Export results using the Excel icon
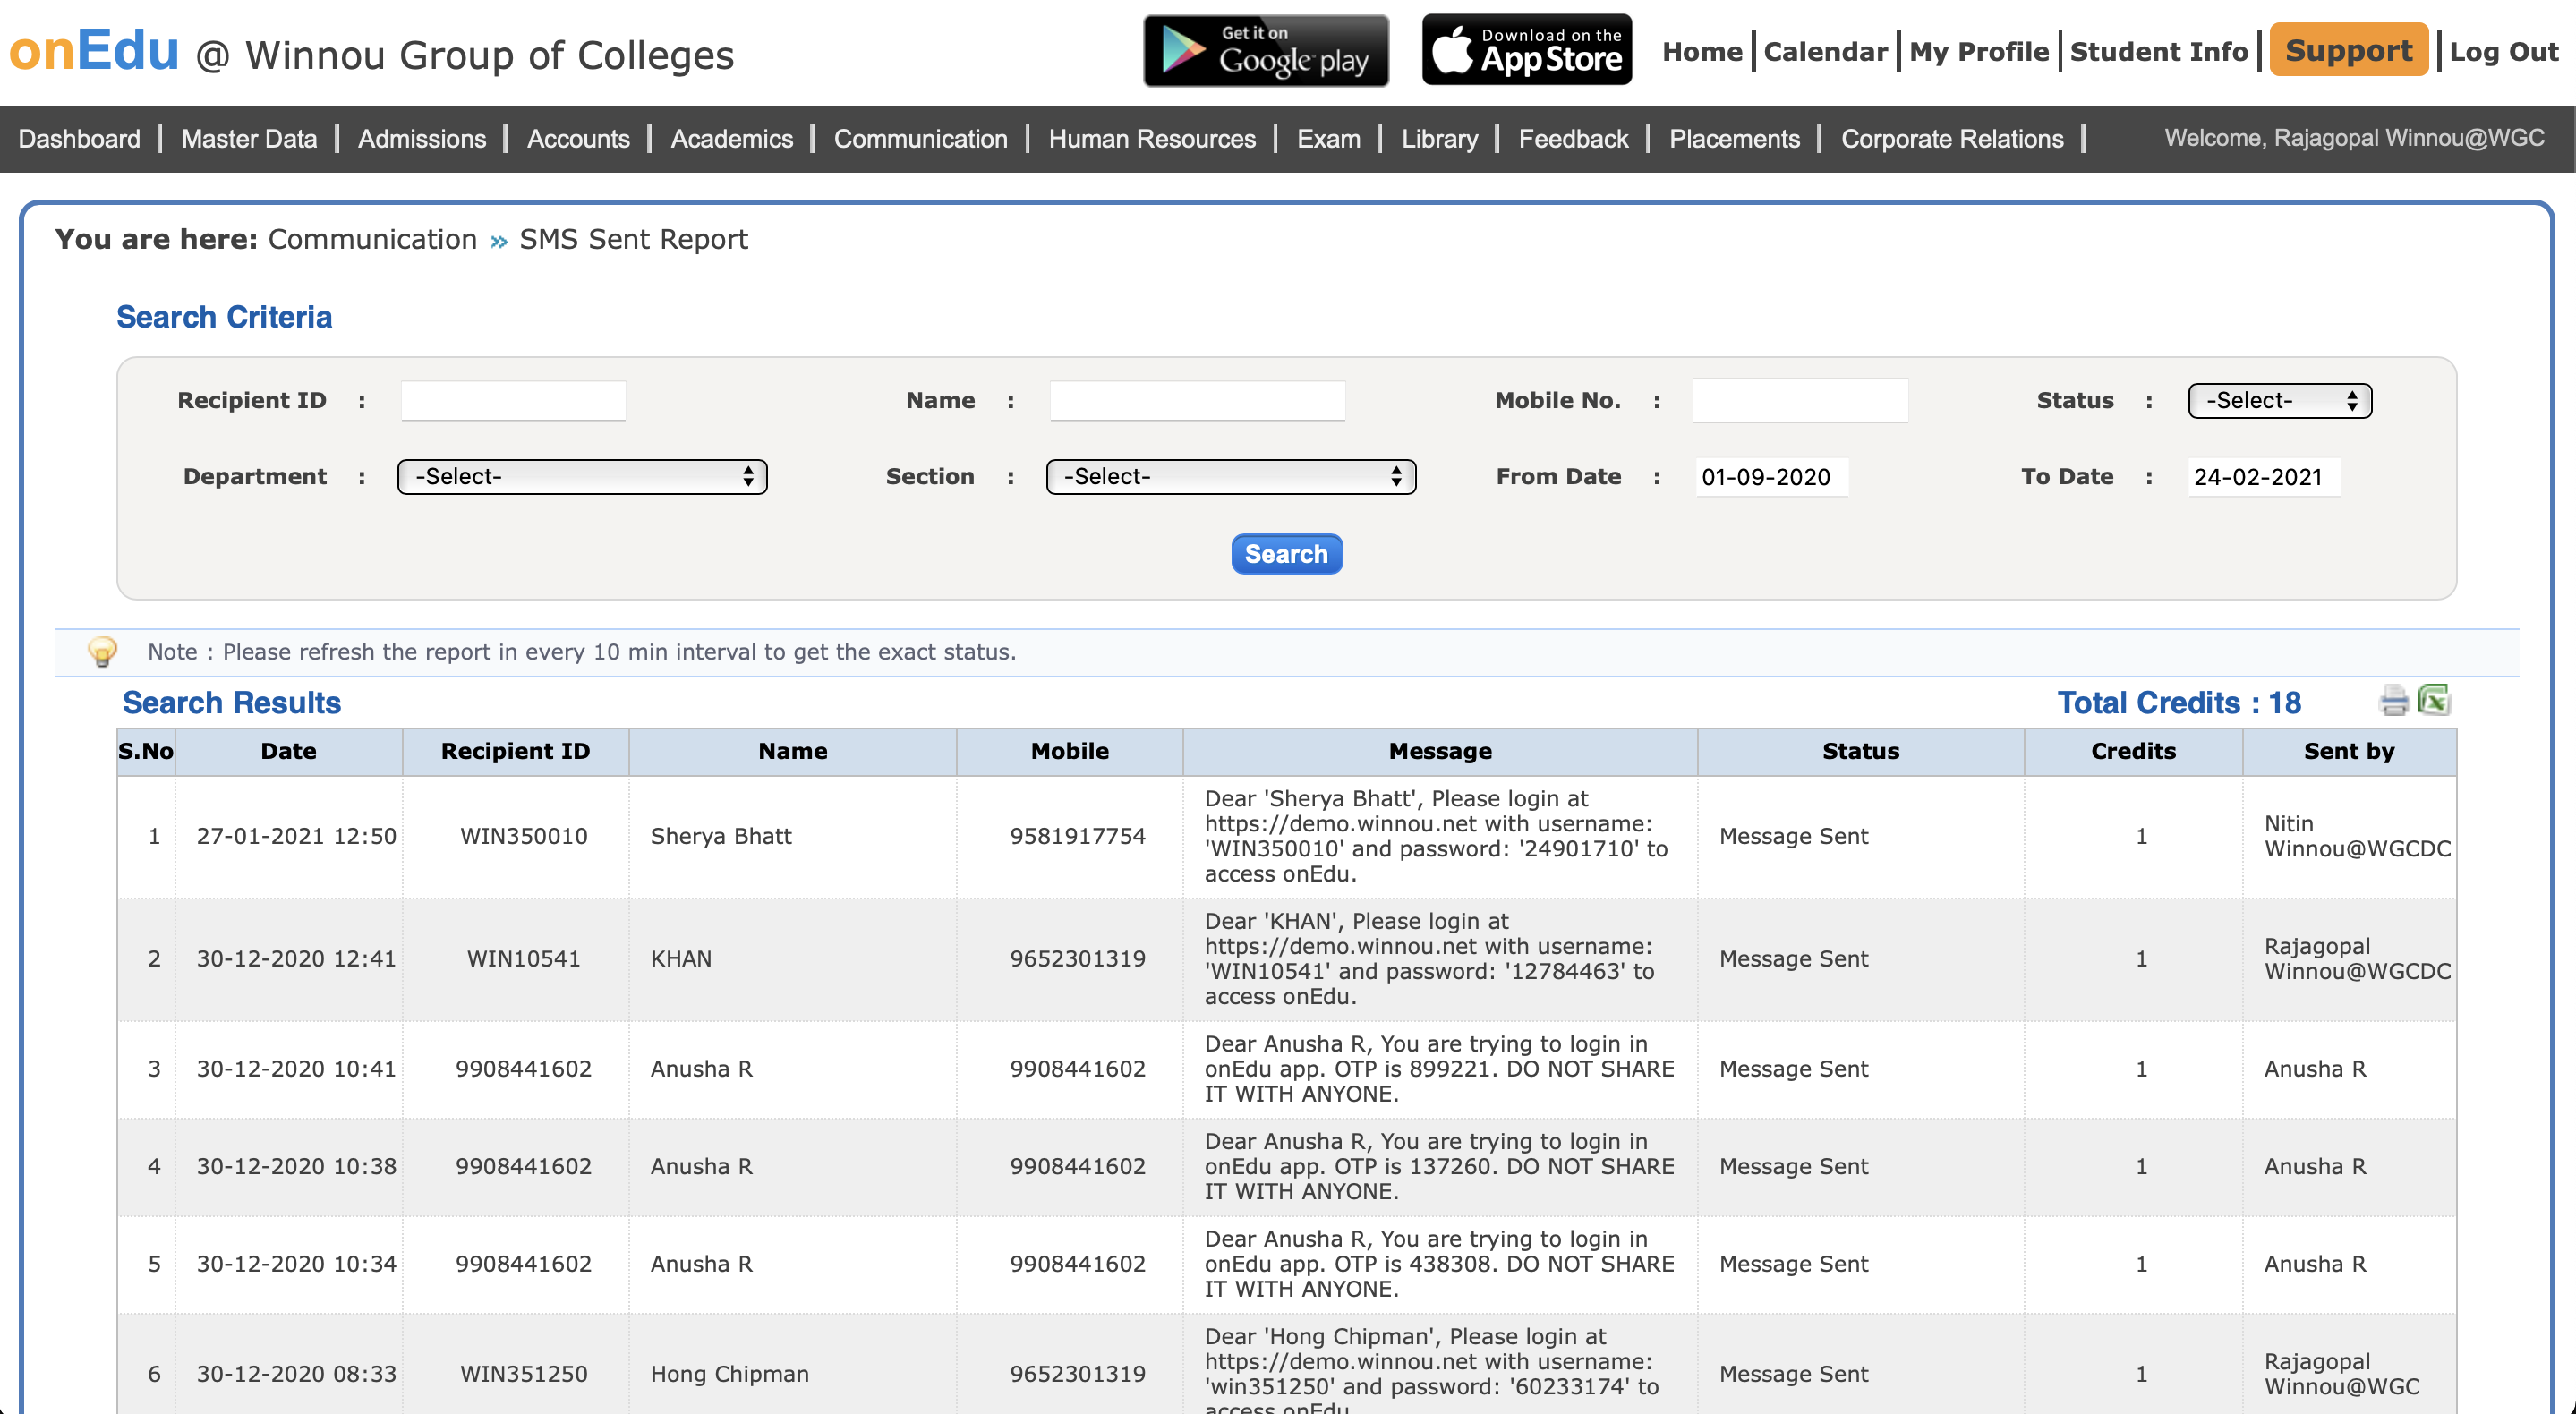Image resolution: width=2576 pixels, height=1414 pixels. [x=2434, y=700]
